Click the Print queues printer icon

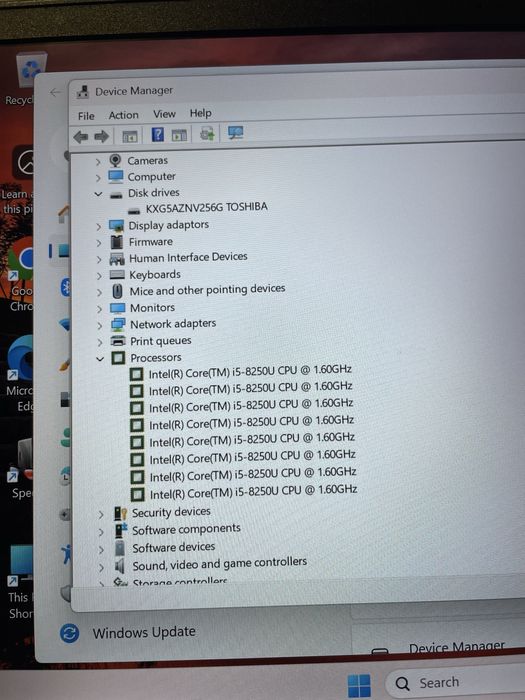[118, 341]
